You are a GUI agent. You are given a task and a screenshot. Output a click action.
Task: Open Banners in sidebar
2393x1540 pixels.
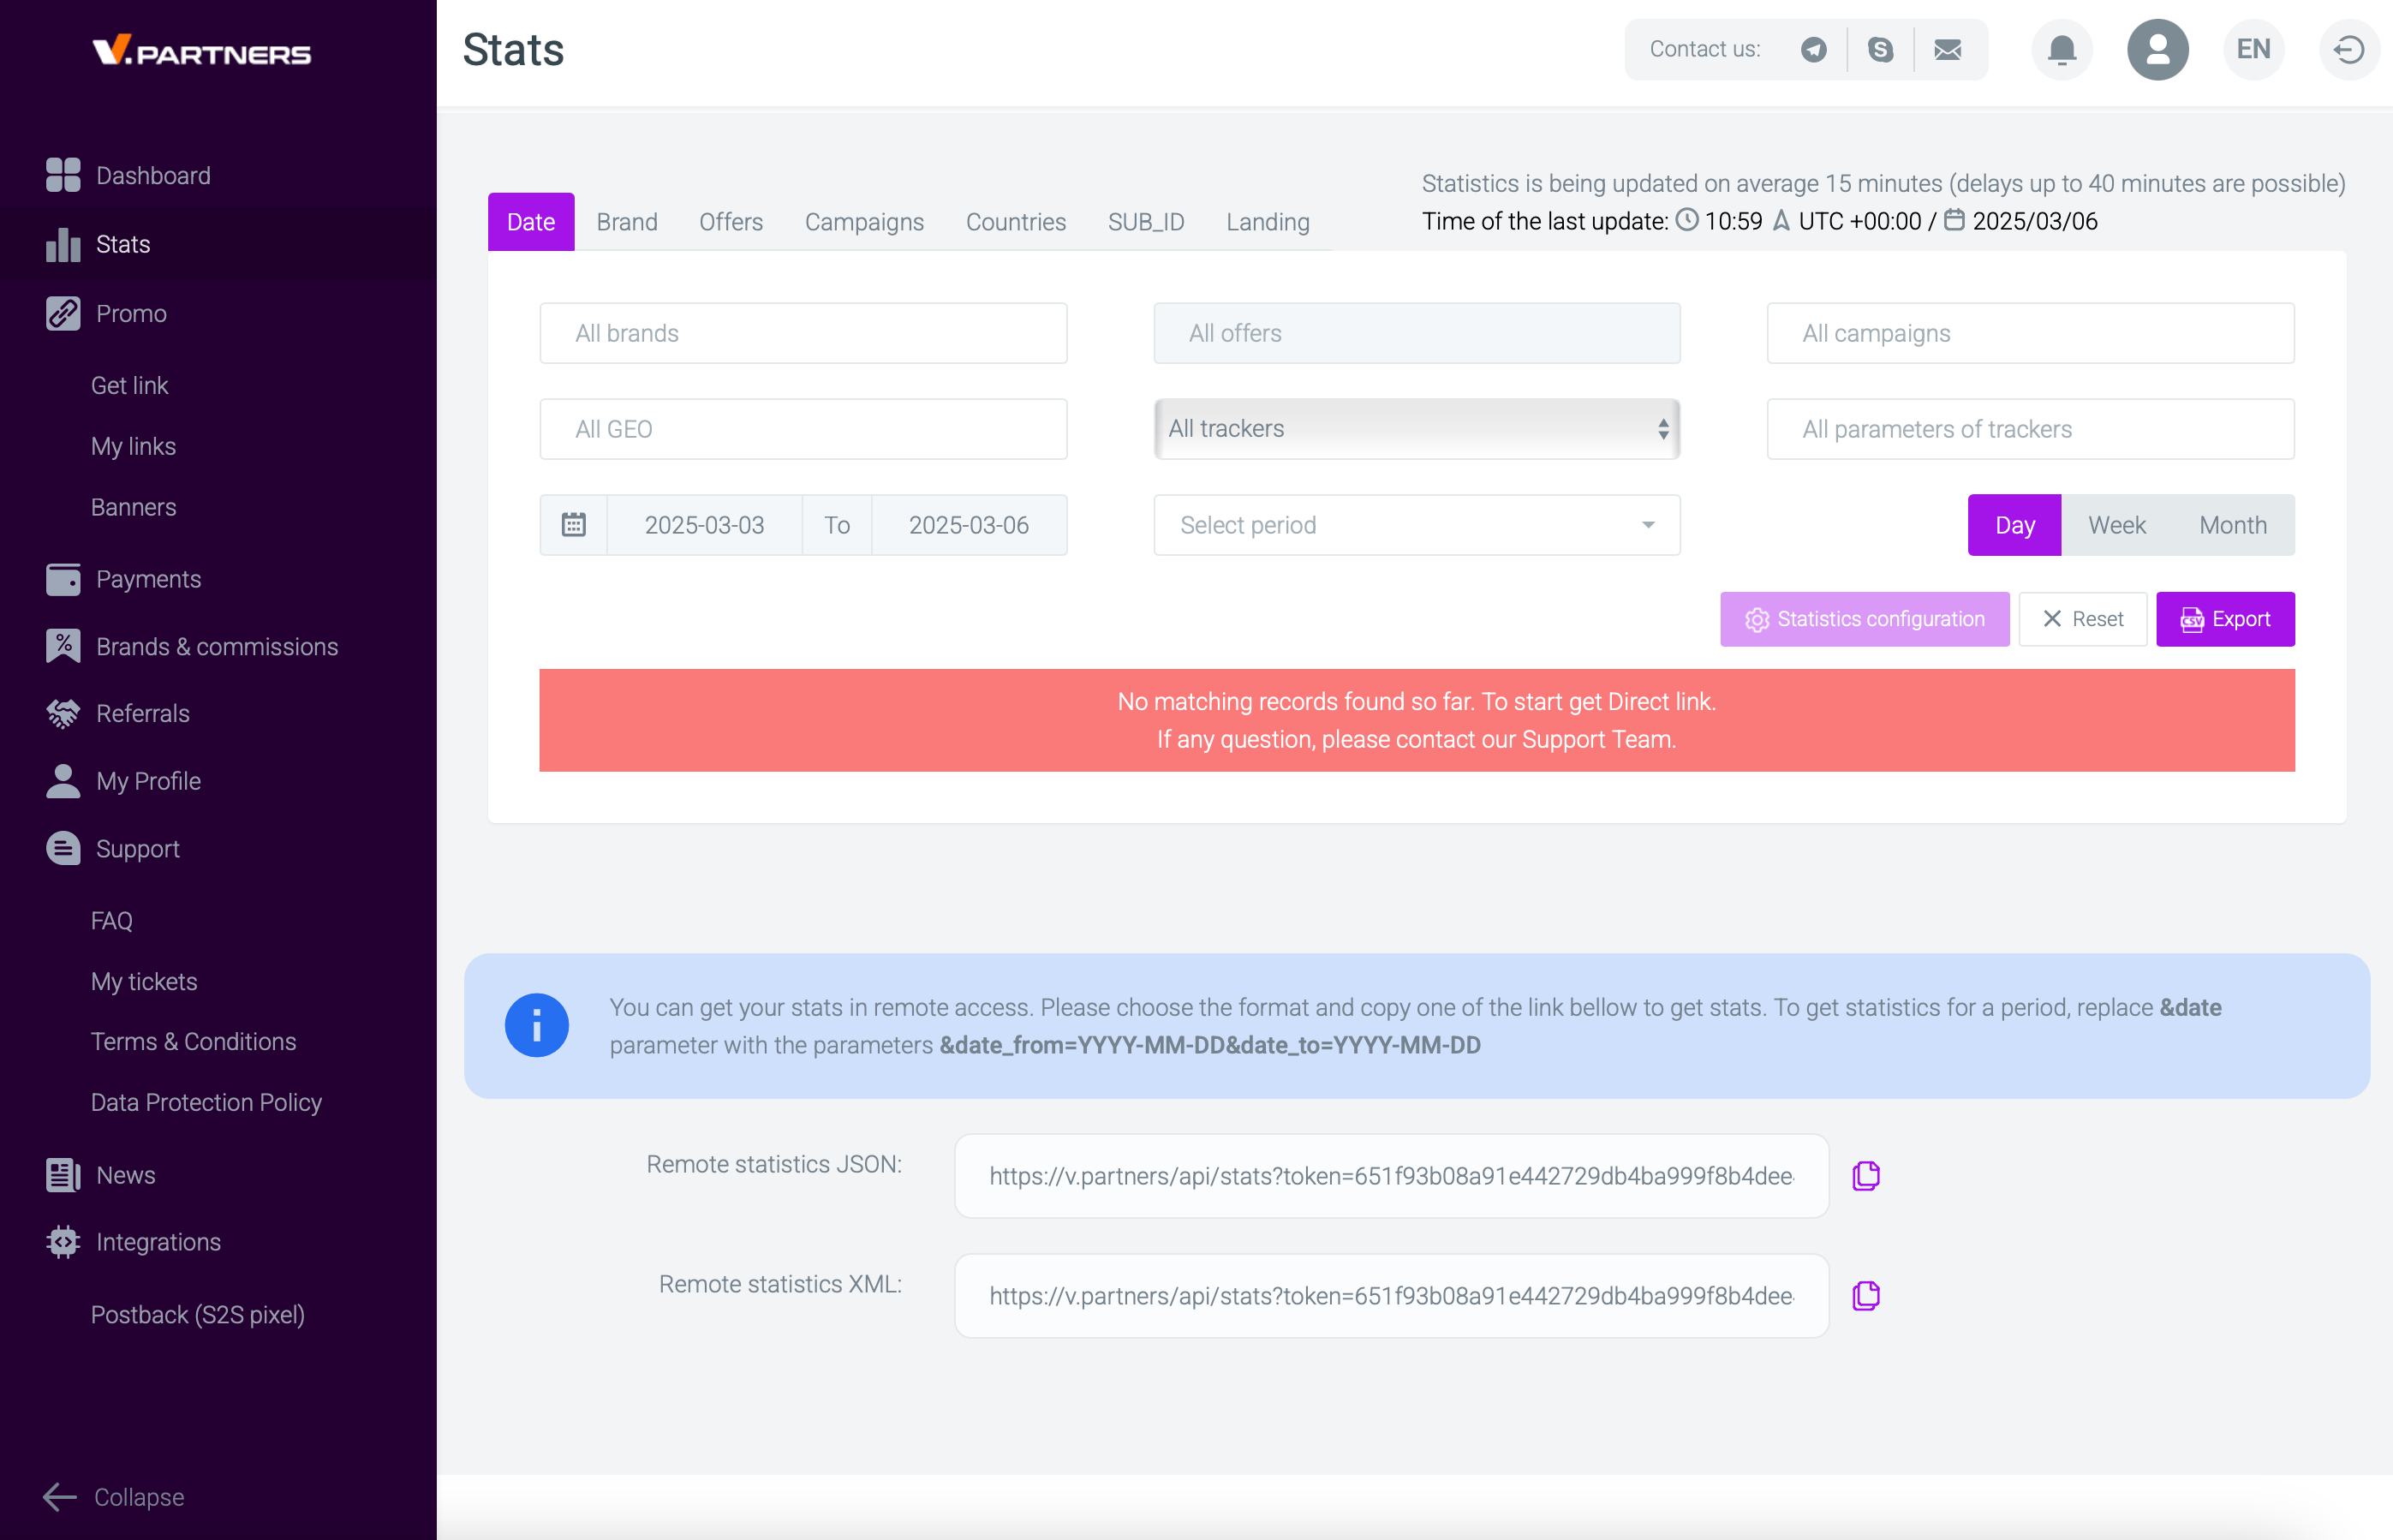click(133, 507)
